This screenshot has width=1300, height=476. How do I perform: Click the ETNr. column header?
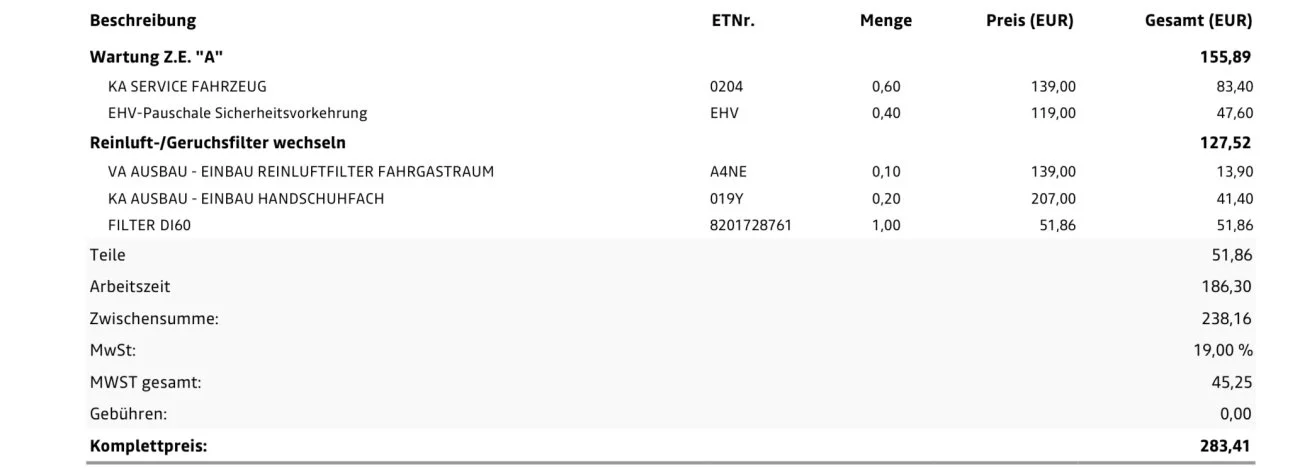pyautogui.click(x=731, y=20)
